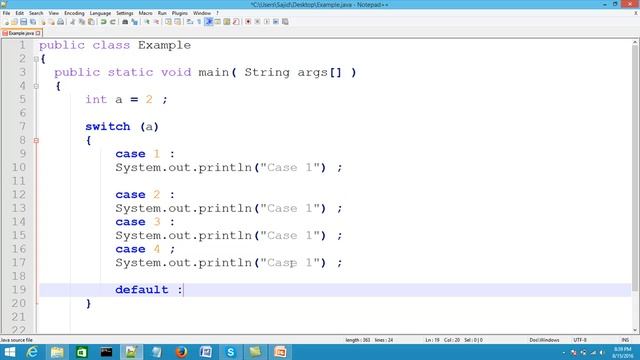This screenshot has width=640, height=360.
Task: Undo the last edit with the toolbar icon
Action: pyautogui.click(x=103, y=22)
